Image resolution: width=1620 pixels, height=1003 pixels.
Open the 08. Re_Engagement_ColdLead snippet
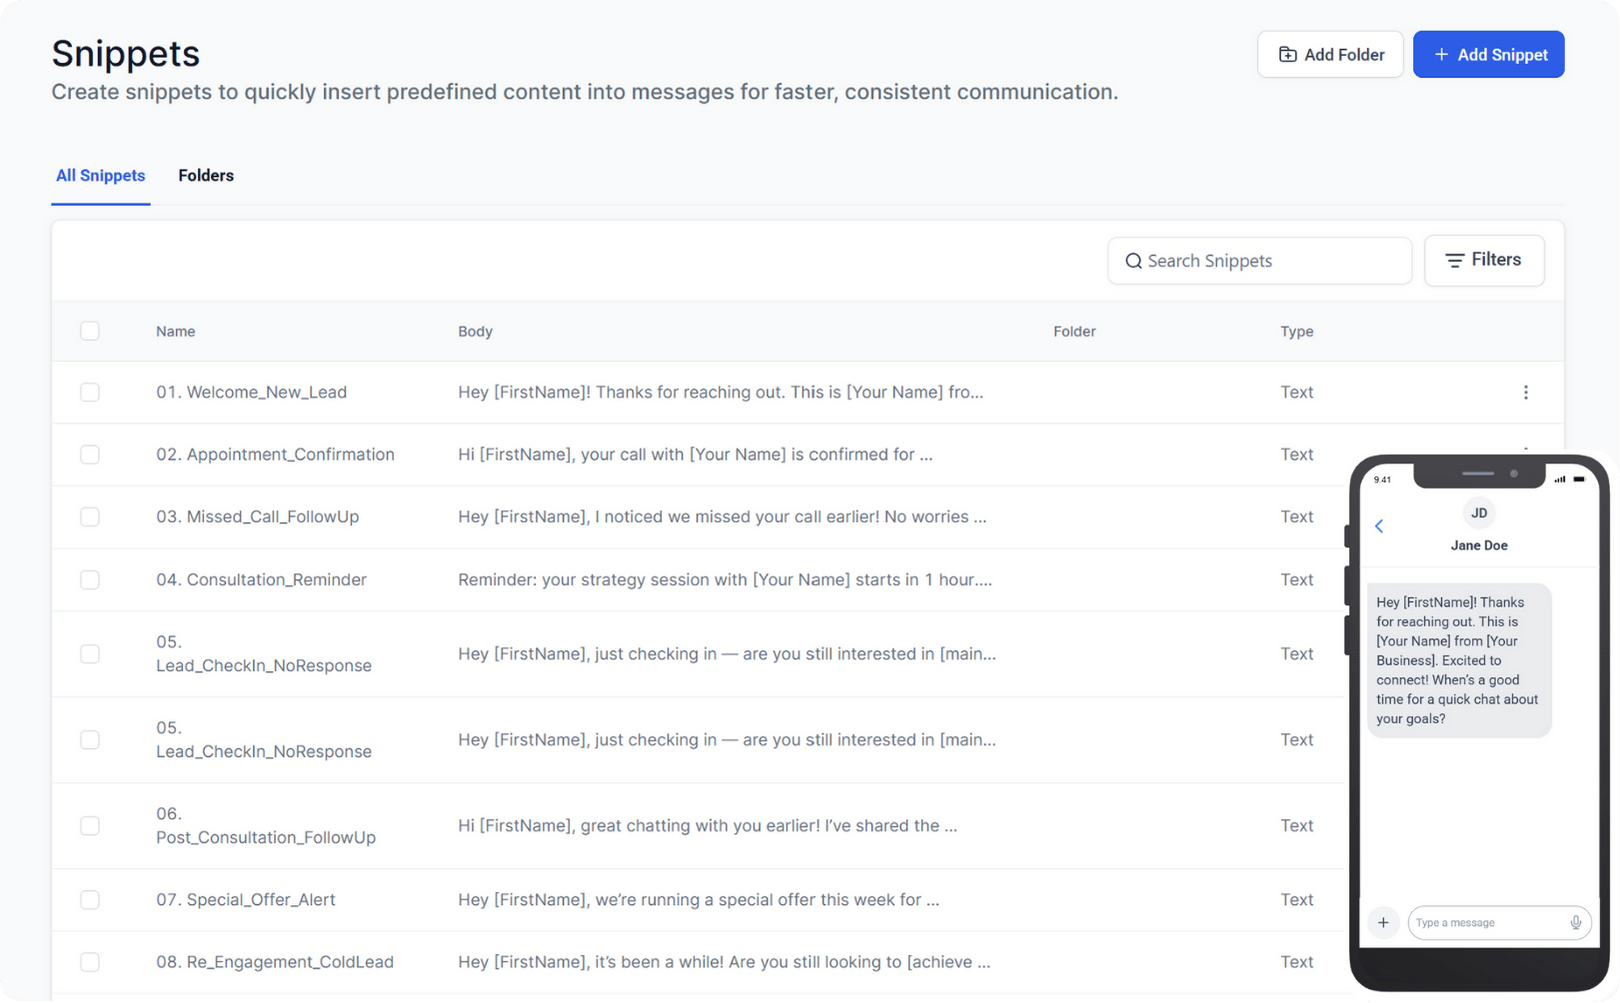tap(275, 962)
